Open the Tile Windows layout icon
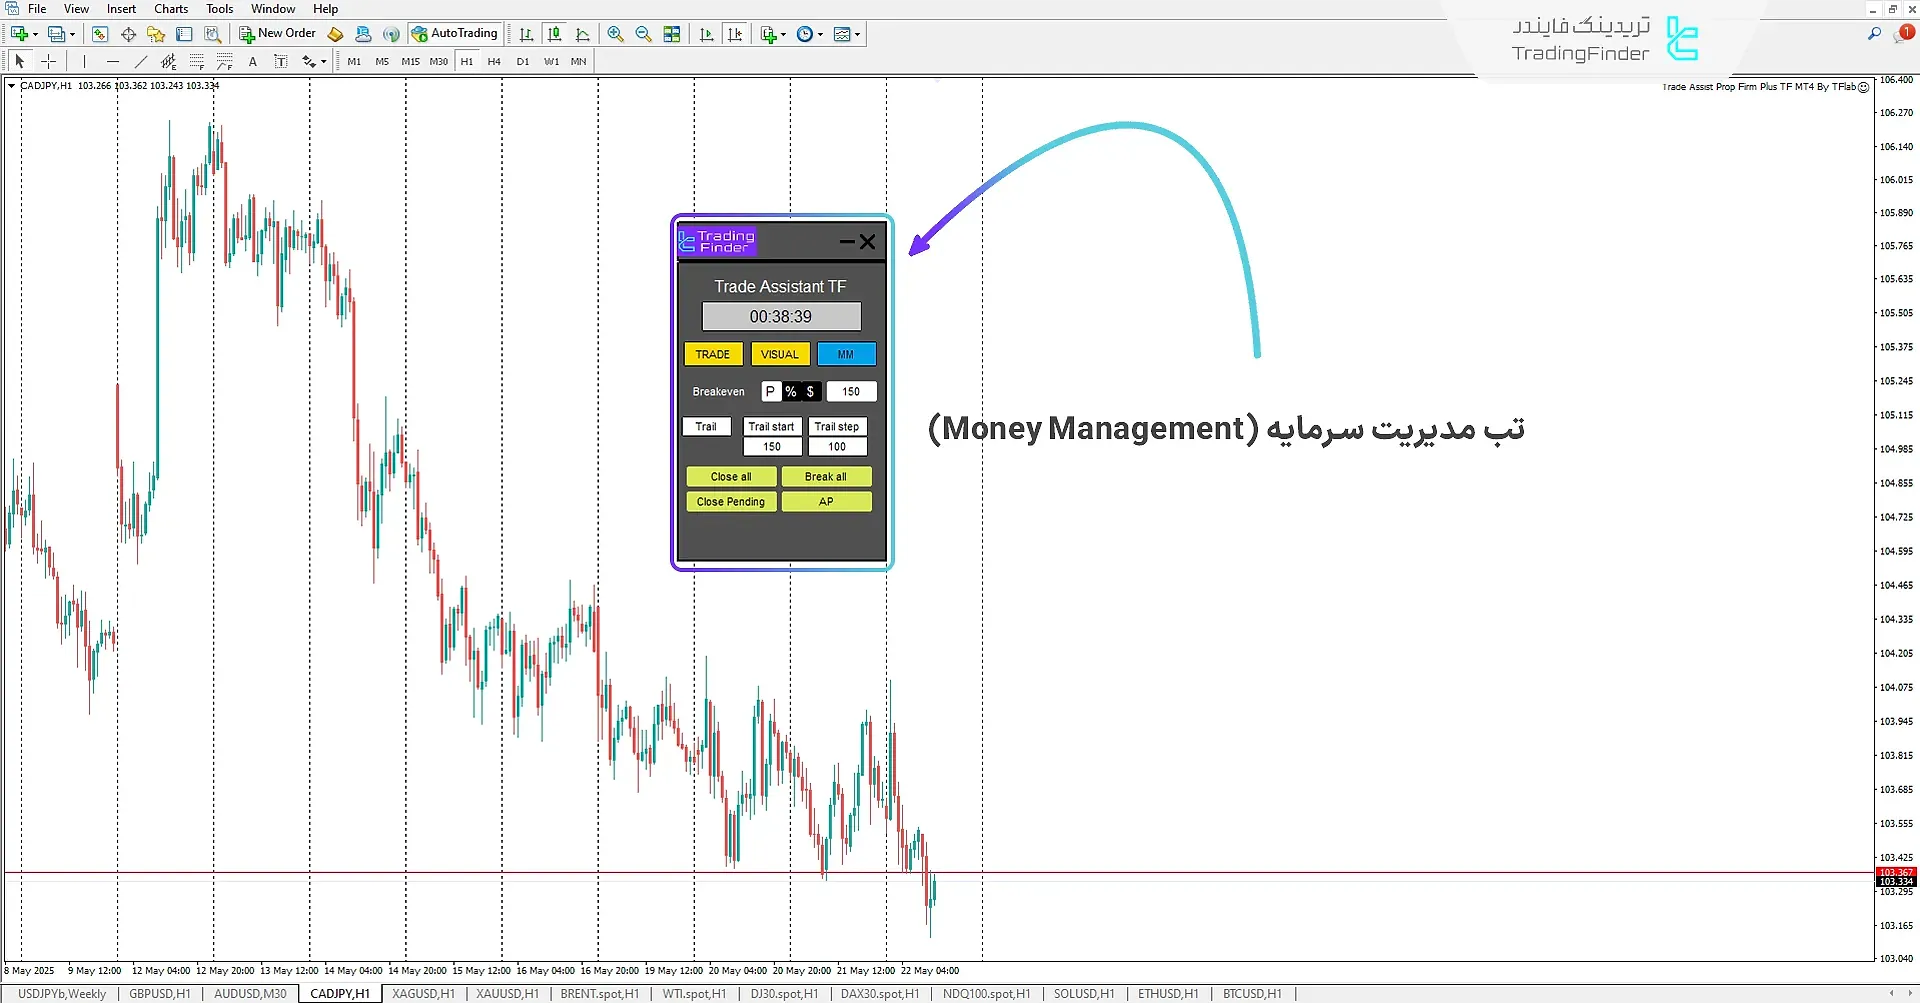The height and width of the screenshot is (1003, 1920). (x=672, y=34)
